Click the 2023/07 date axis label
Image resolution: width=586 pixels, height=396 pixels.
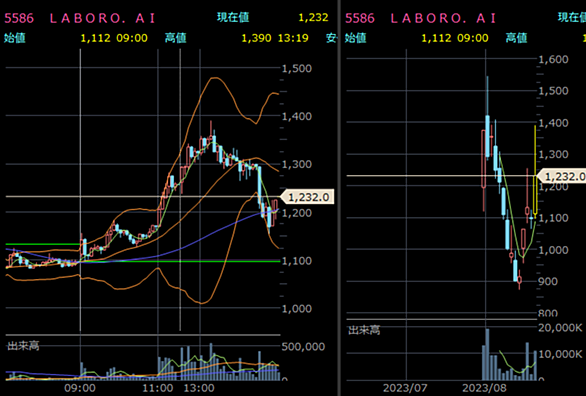click(405, 388)
